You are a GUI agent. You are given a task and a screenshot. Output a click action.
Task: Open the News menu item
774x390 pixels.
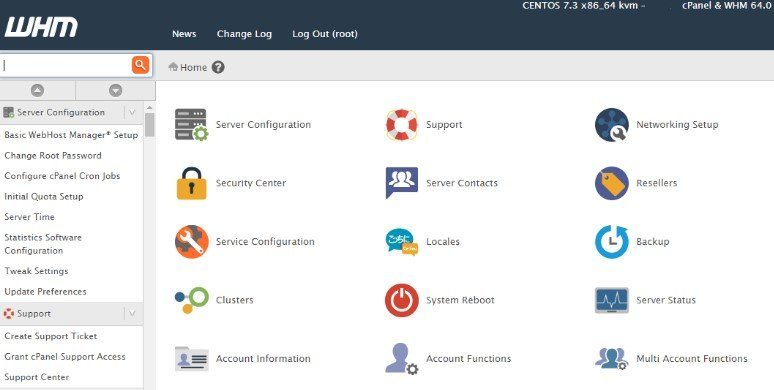point(184,34)
